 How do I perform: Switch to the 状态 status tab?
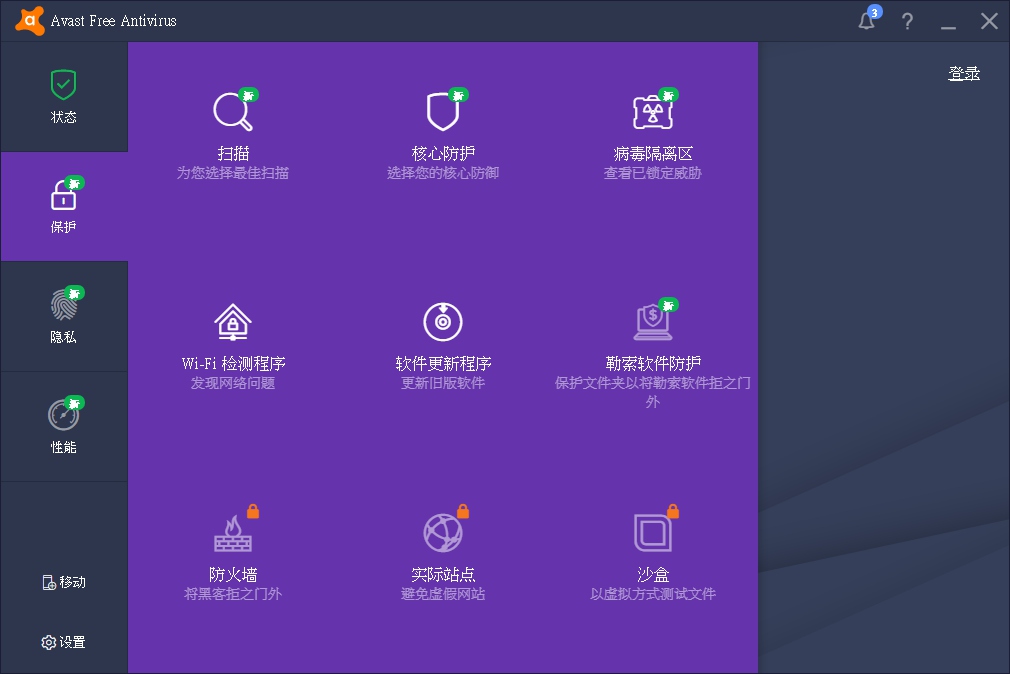[x=64, y=97]
